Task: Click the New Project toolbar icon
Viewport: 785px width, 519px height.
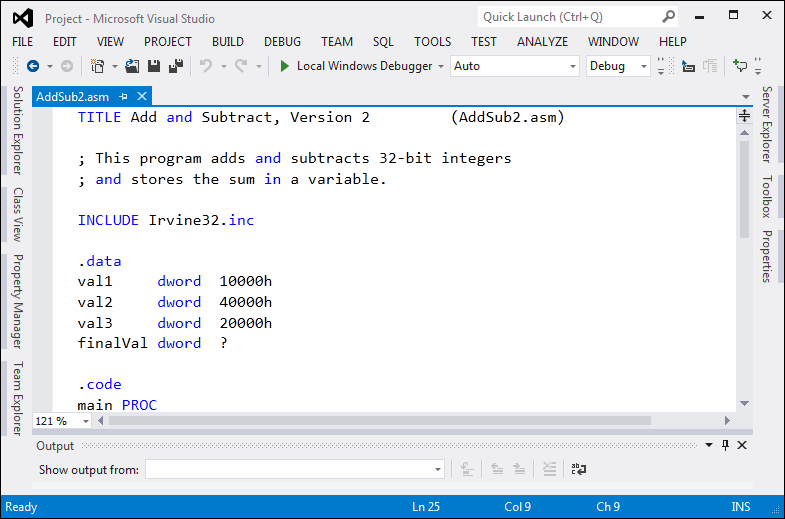Action: [x=97, y=66]
